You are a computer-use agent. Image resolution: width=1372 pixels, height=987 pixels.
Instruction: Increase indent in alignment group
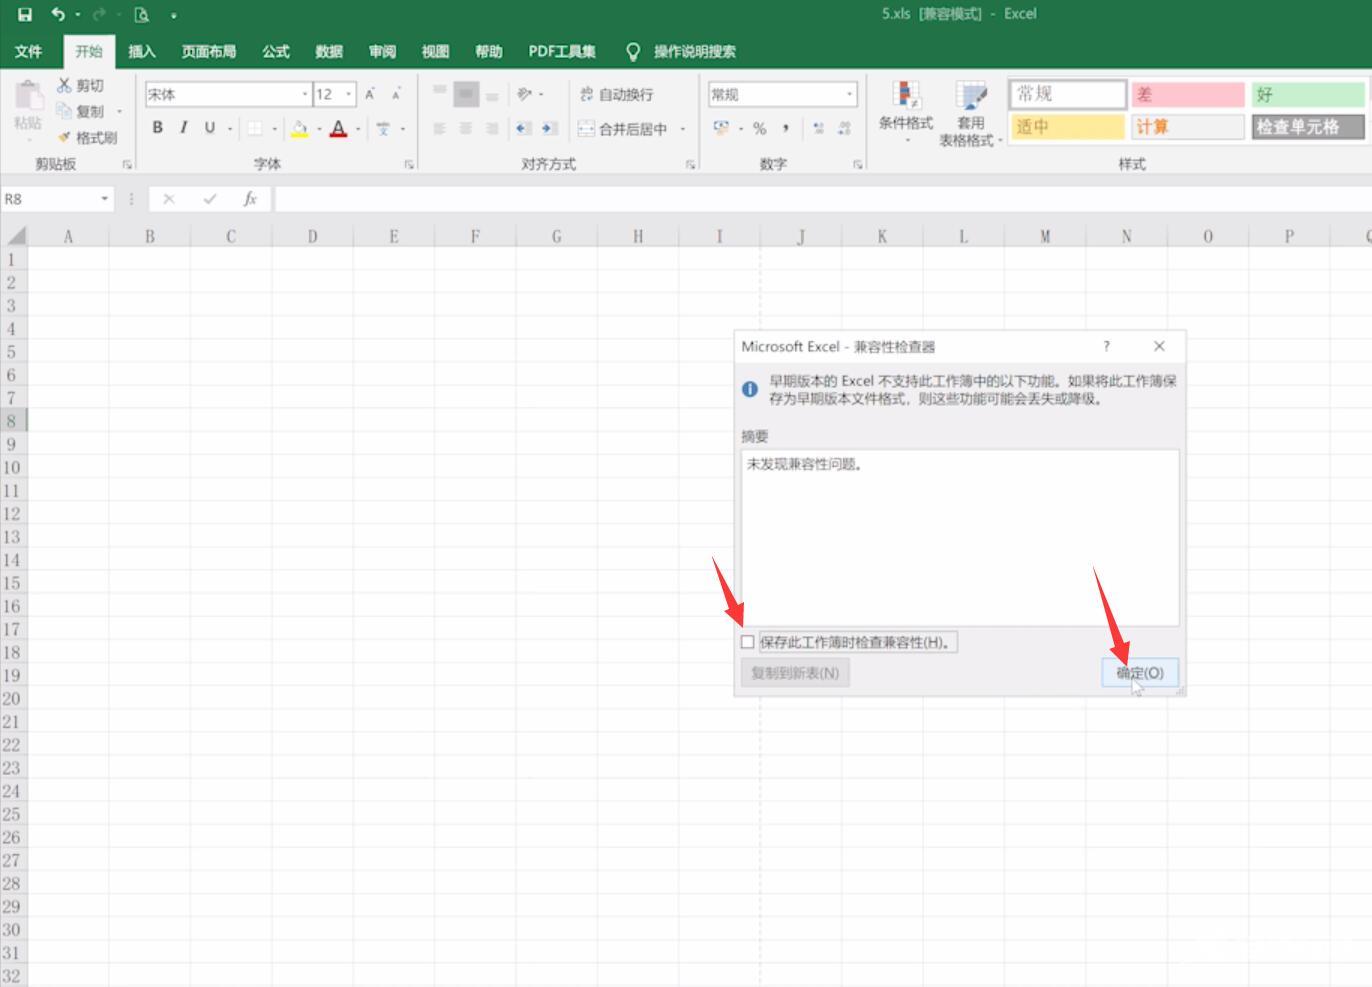[549, 128]
